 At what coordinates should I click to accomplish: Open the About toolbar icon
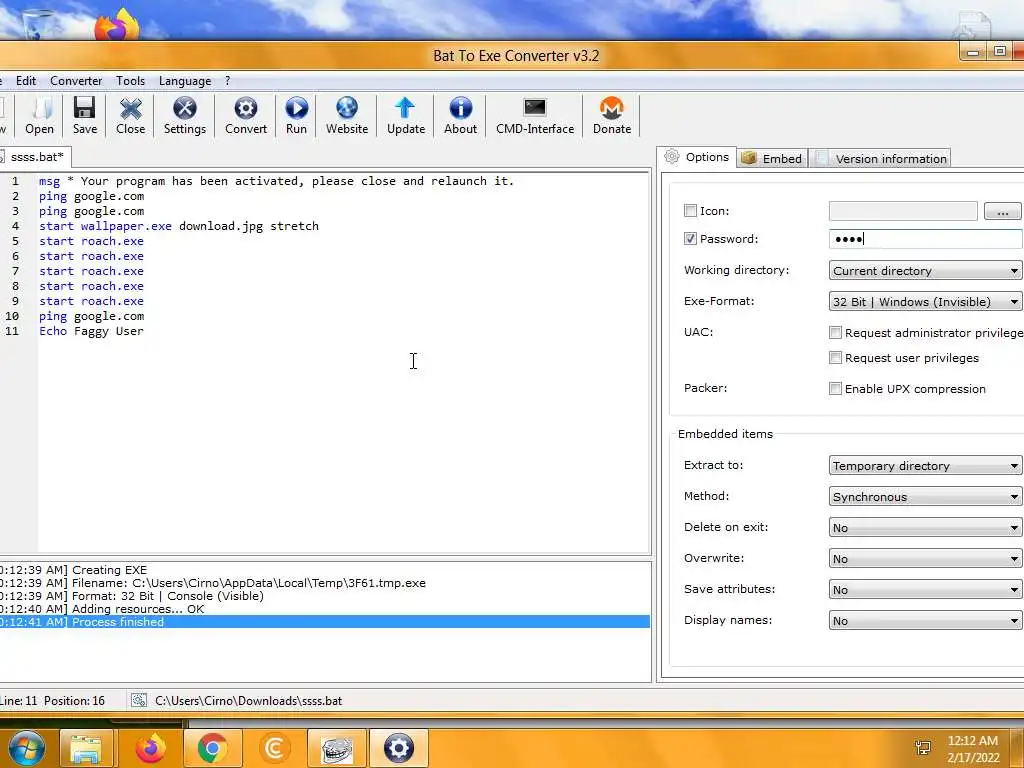pos(460,116)
